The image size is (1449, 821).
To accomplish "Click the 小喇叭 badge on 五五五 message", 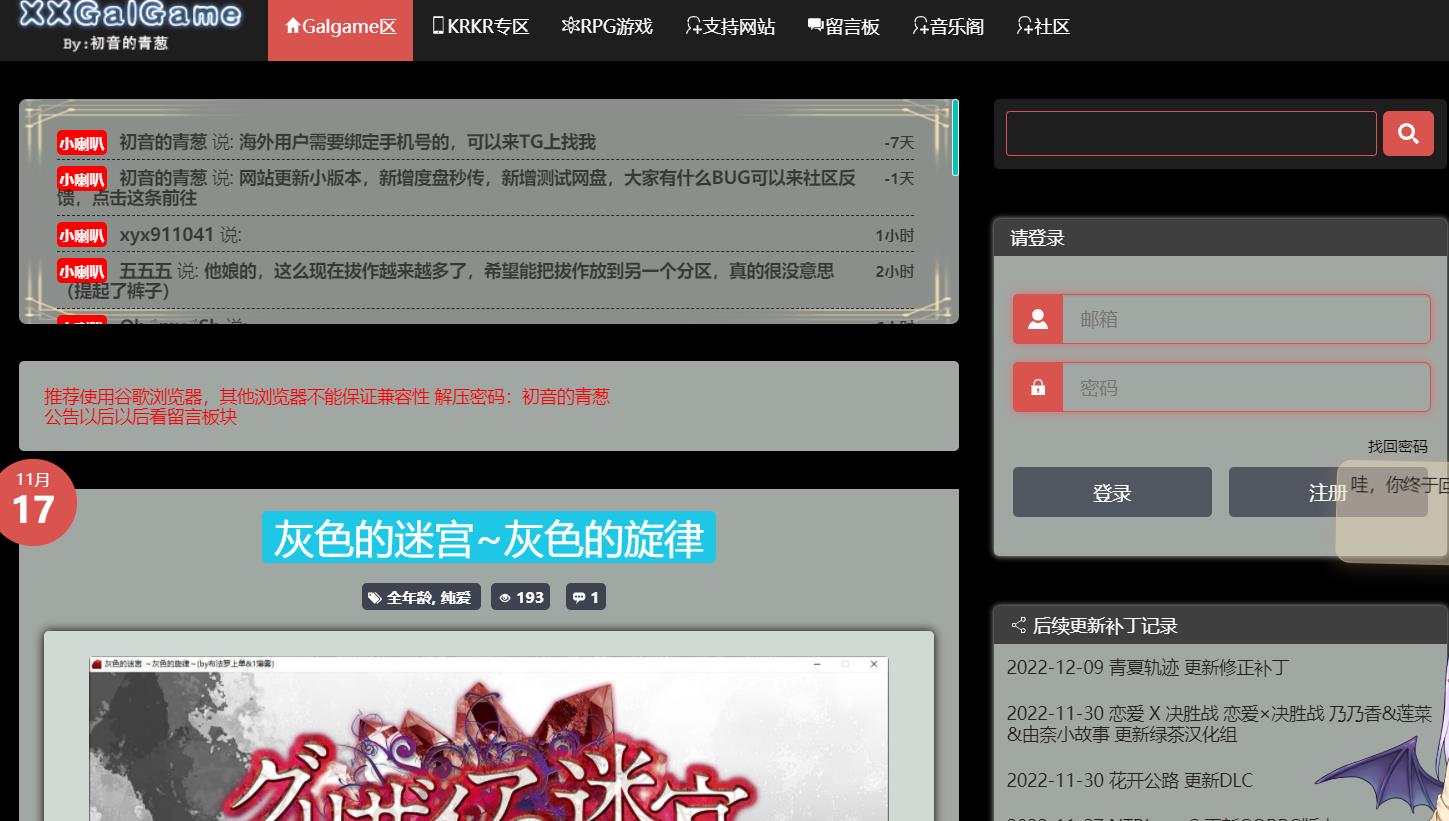I will point(82,271).
